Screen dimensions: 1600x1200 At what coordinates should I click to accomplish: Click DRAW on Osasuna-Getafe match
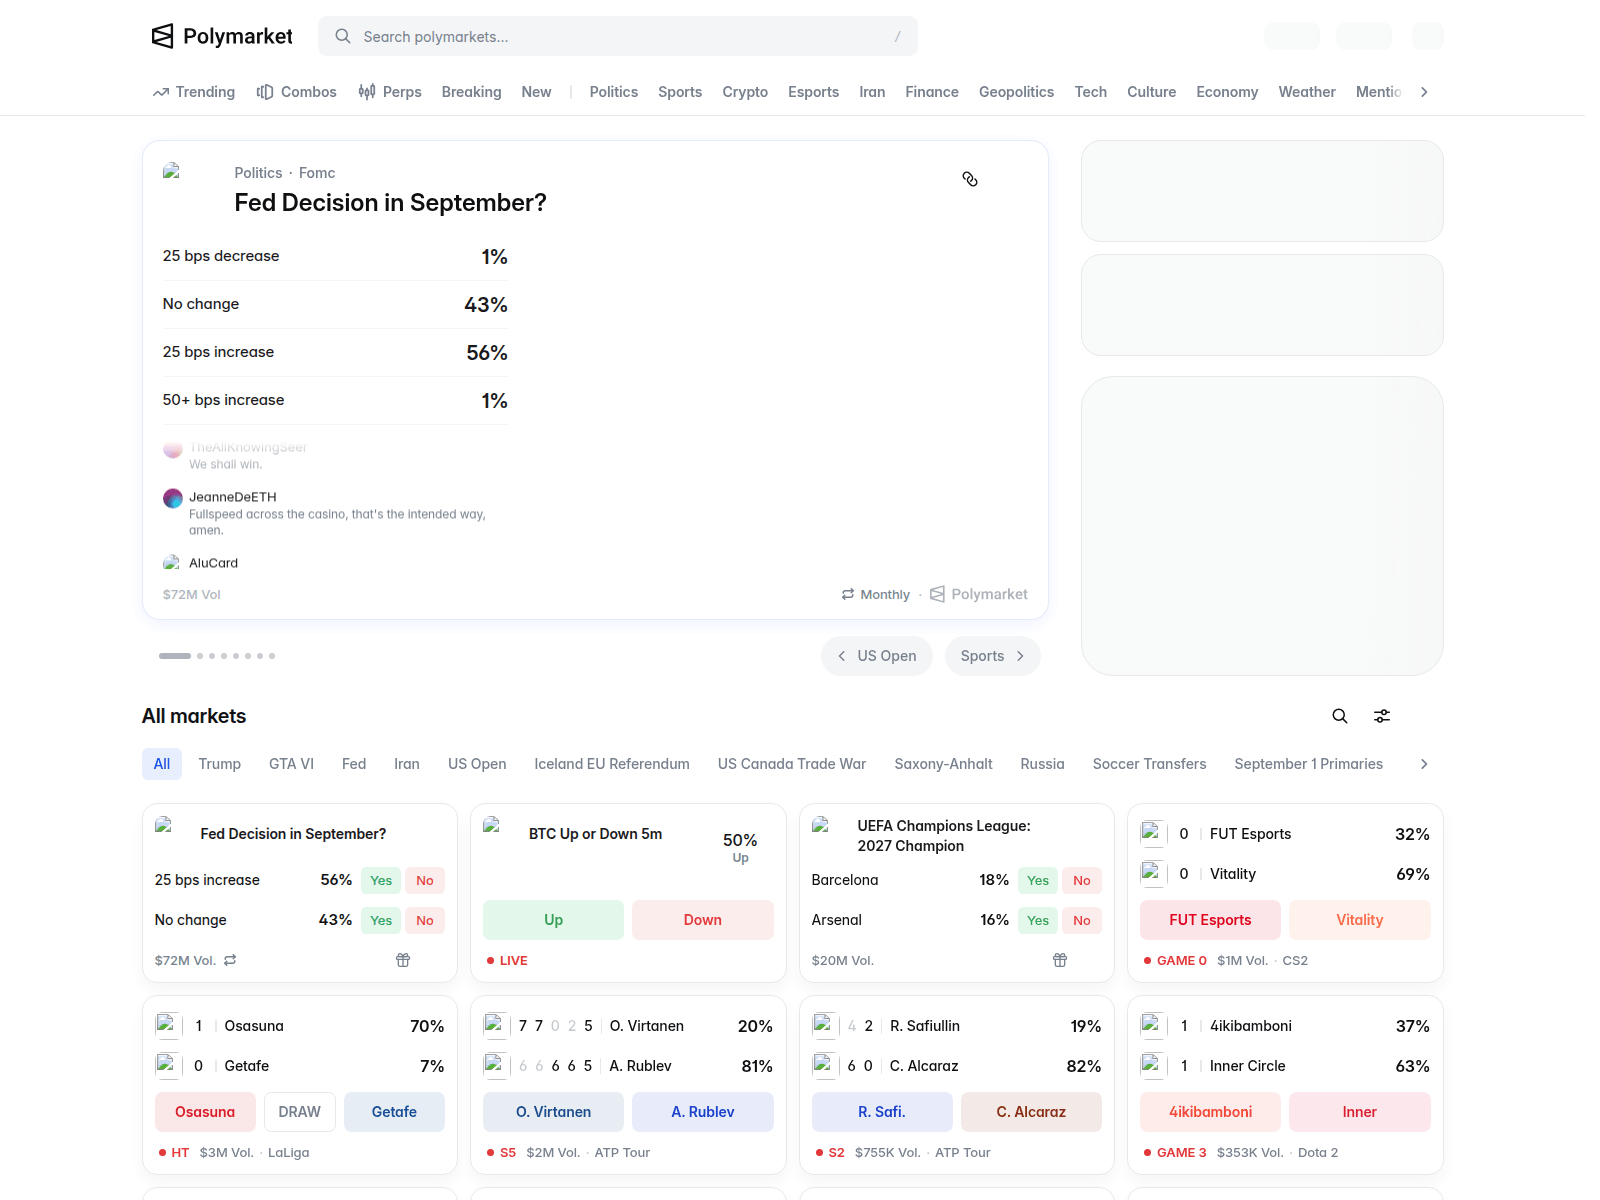pos(300,1112)
